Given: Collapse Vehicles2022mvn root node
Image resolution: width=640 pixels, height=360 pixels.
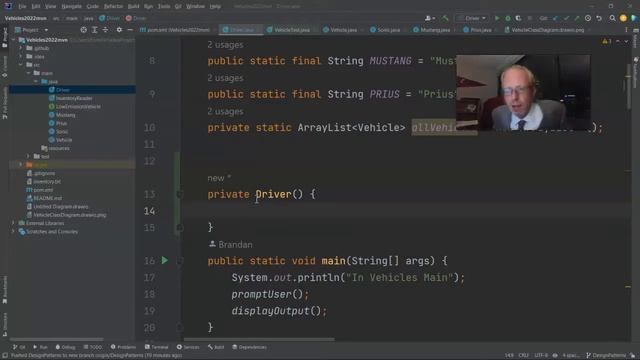Looking at the screenshot, I should tap(13, 40).
